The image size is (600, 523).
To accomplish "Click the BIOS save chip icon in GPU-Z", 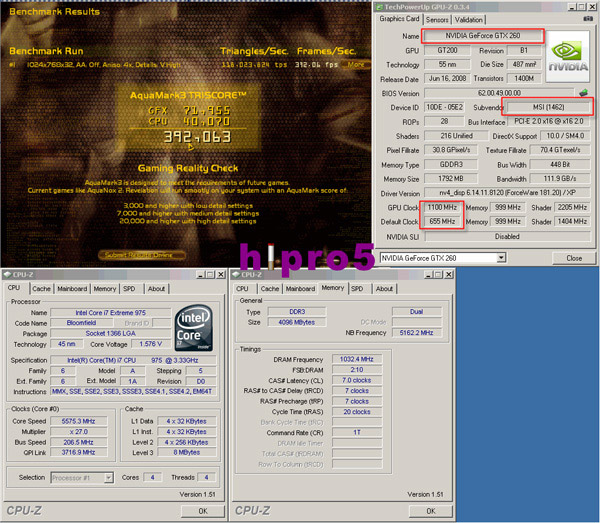I will (x=584, y=93).
